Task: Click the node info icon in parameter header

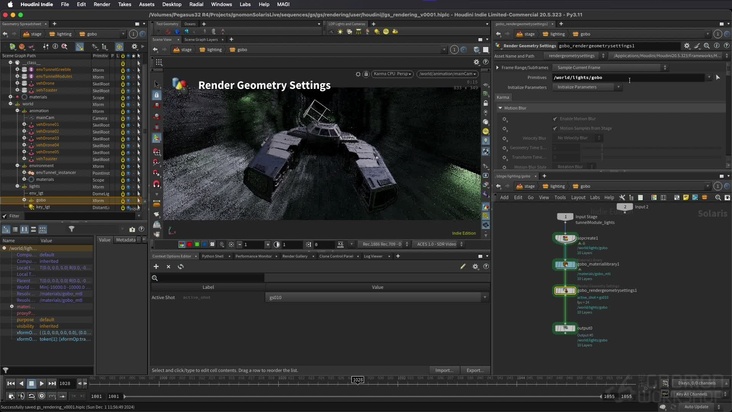Action: [x=717, y=46]
